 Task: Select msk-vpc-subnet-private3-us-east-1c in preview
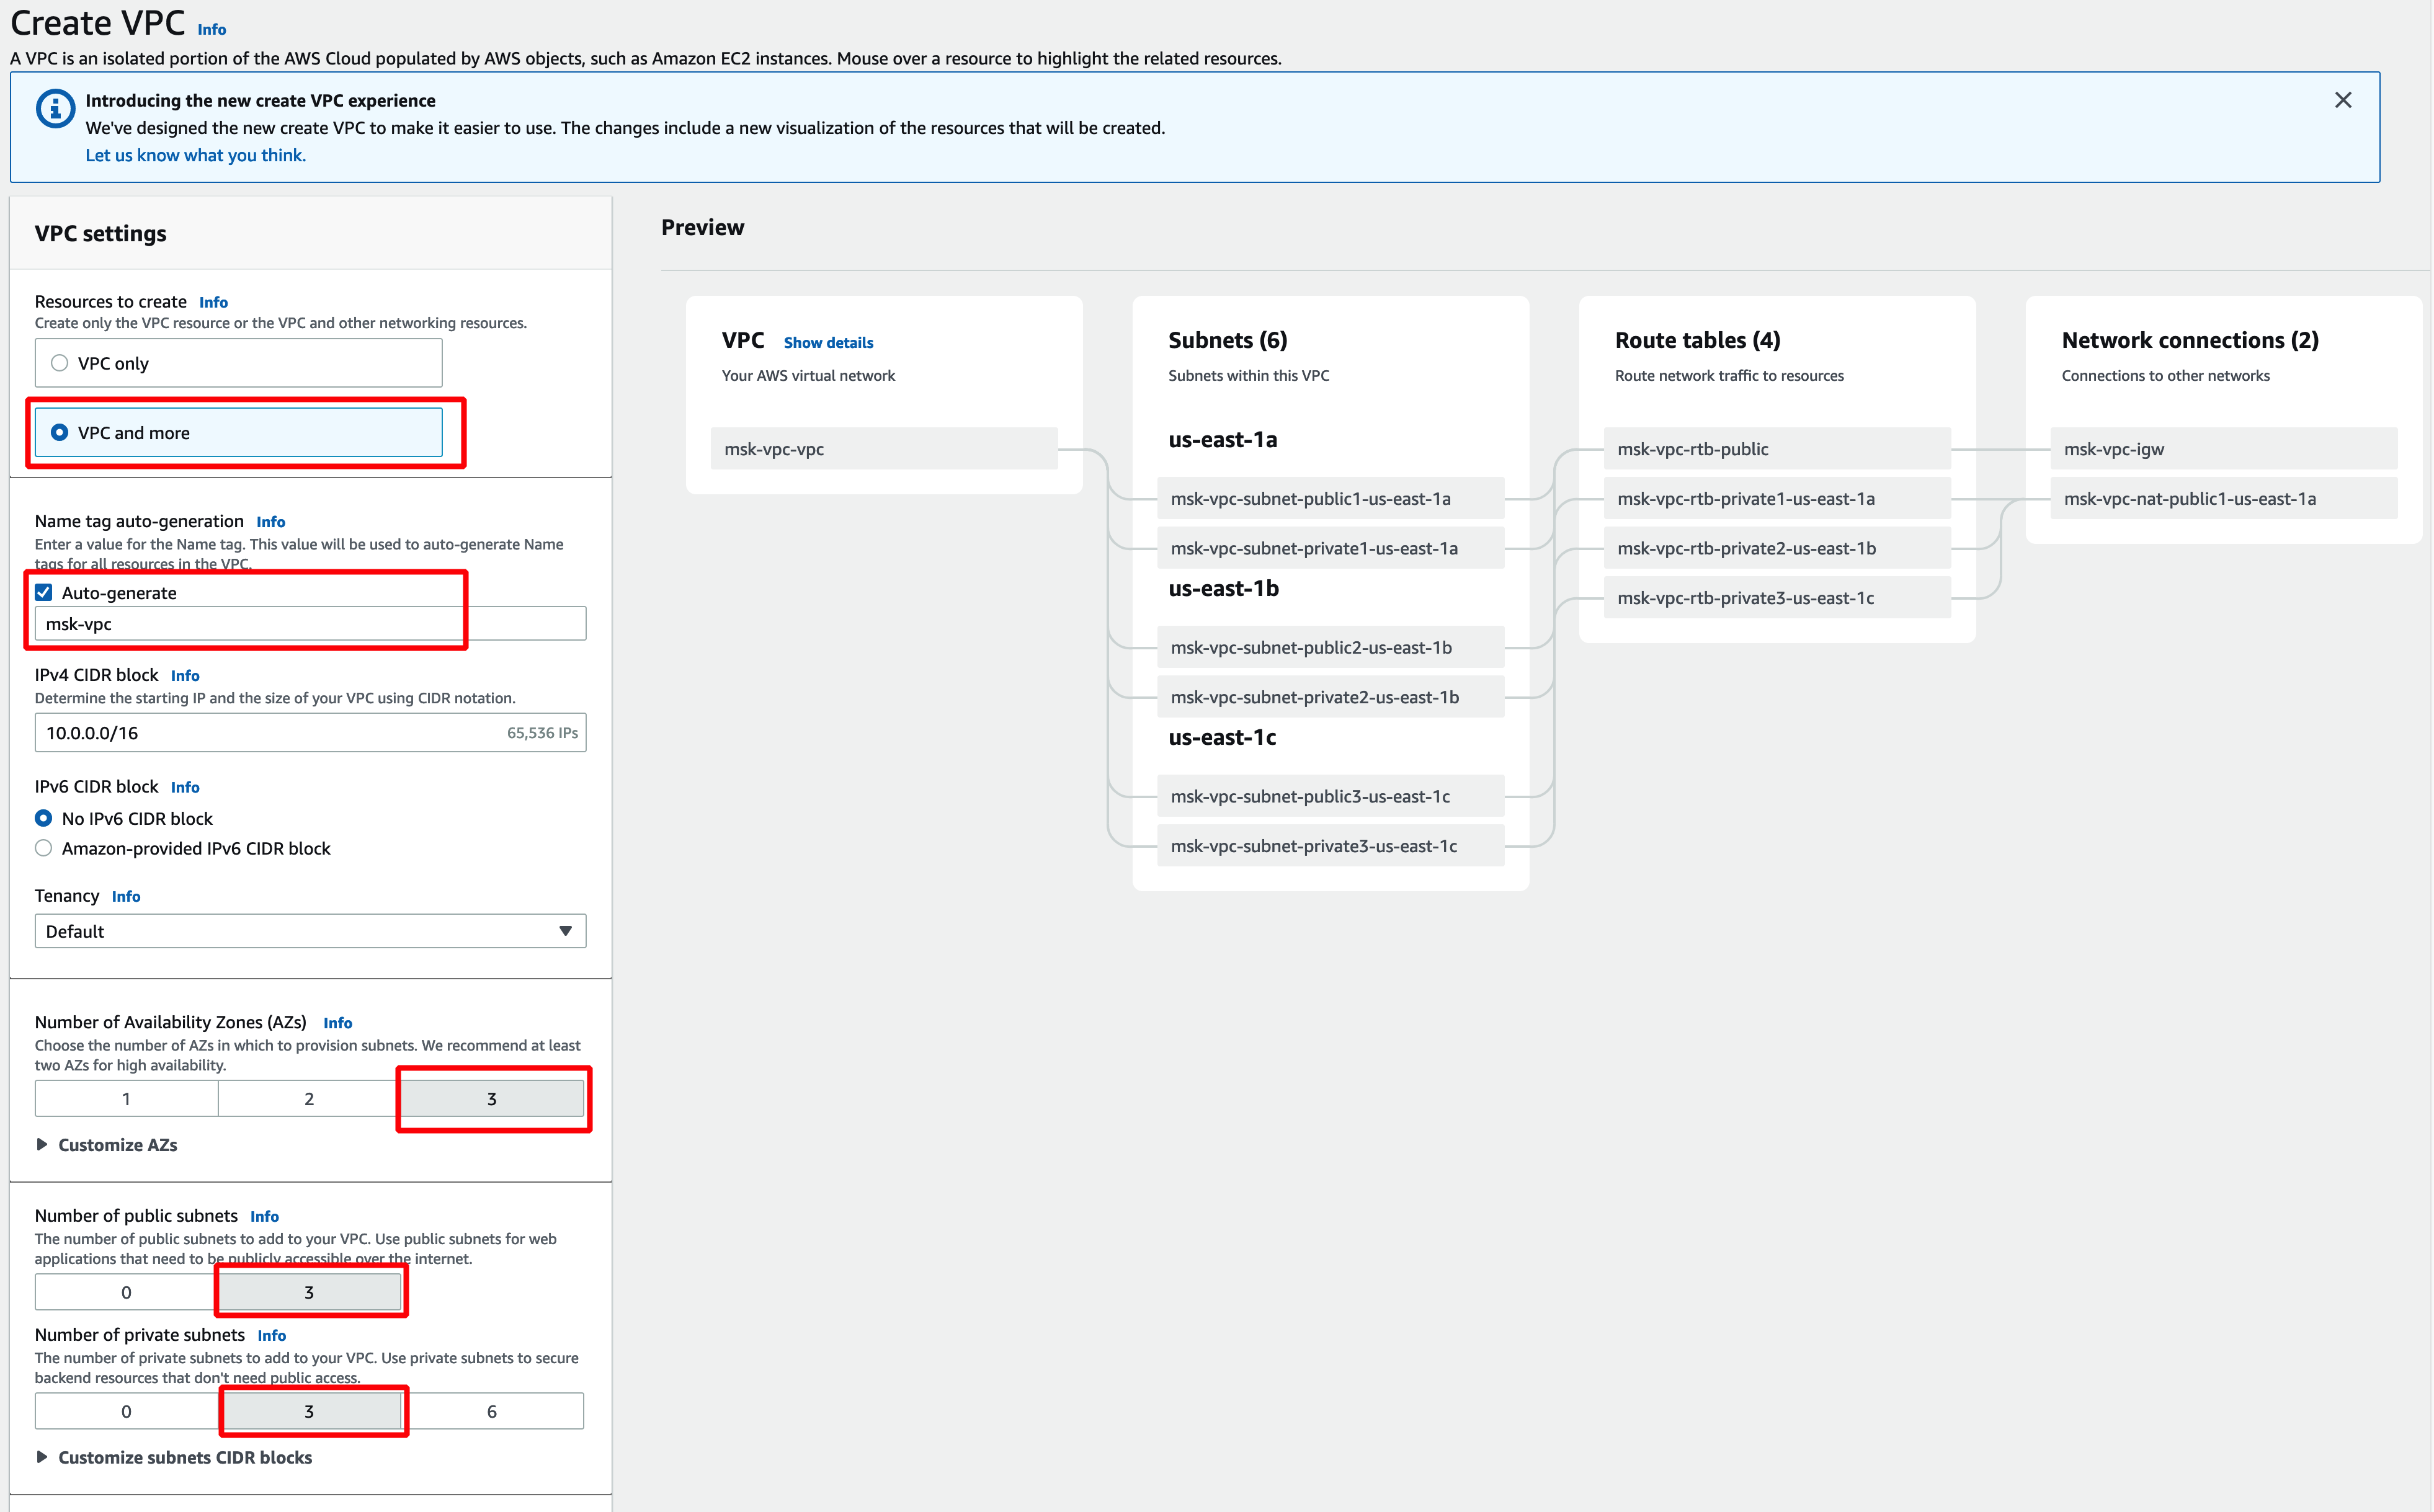1330,846
